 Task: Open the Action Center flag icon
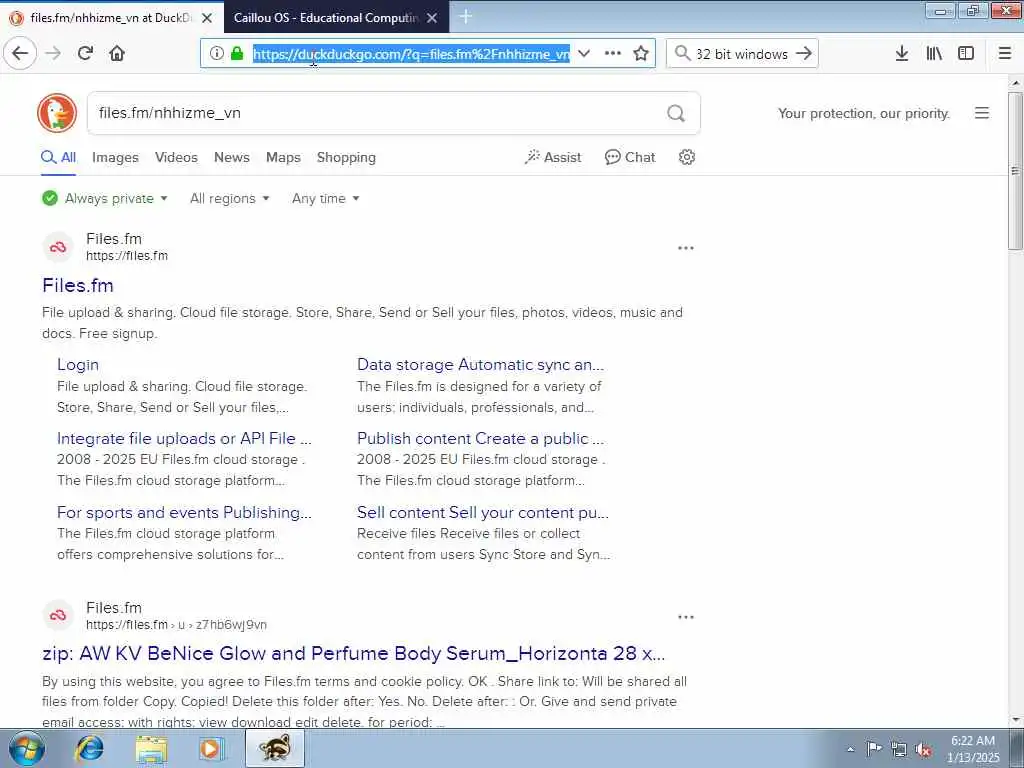click(874, 749)
